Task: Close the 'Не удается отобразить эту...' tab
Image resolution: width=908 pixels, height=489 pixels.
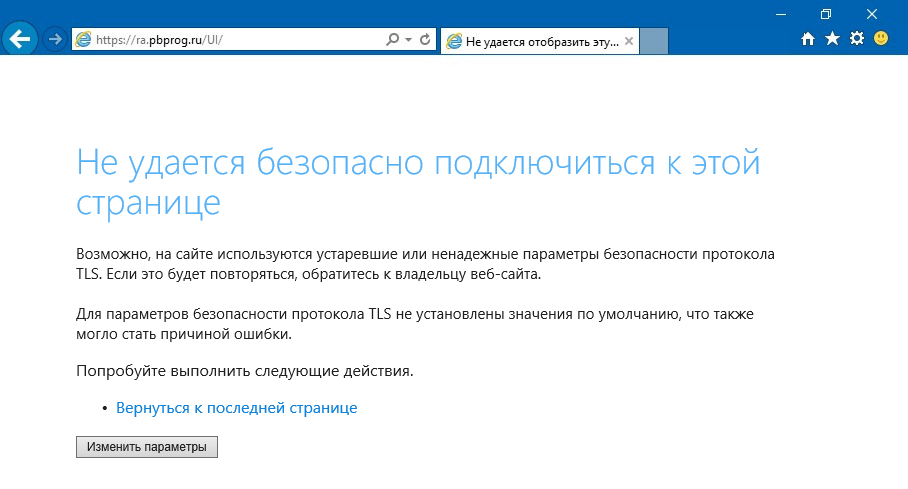Action: [x=628, y=41]
